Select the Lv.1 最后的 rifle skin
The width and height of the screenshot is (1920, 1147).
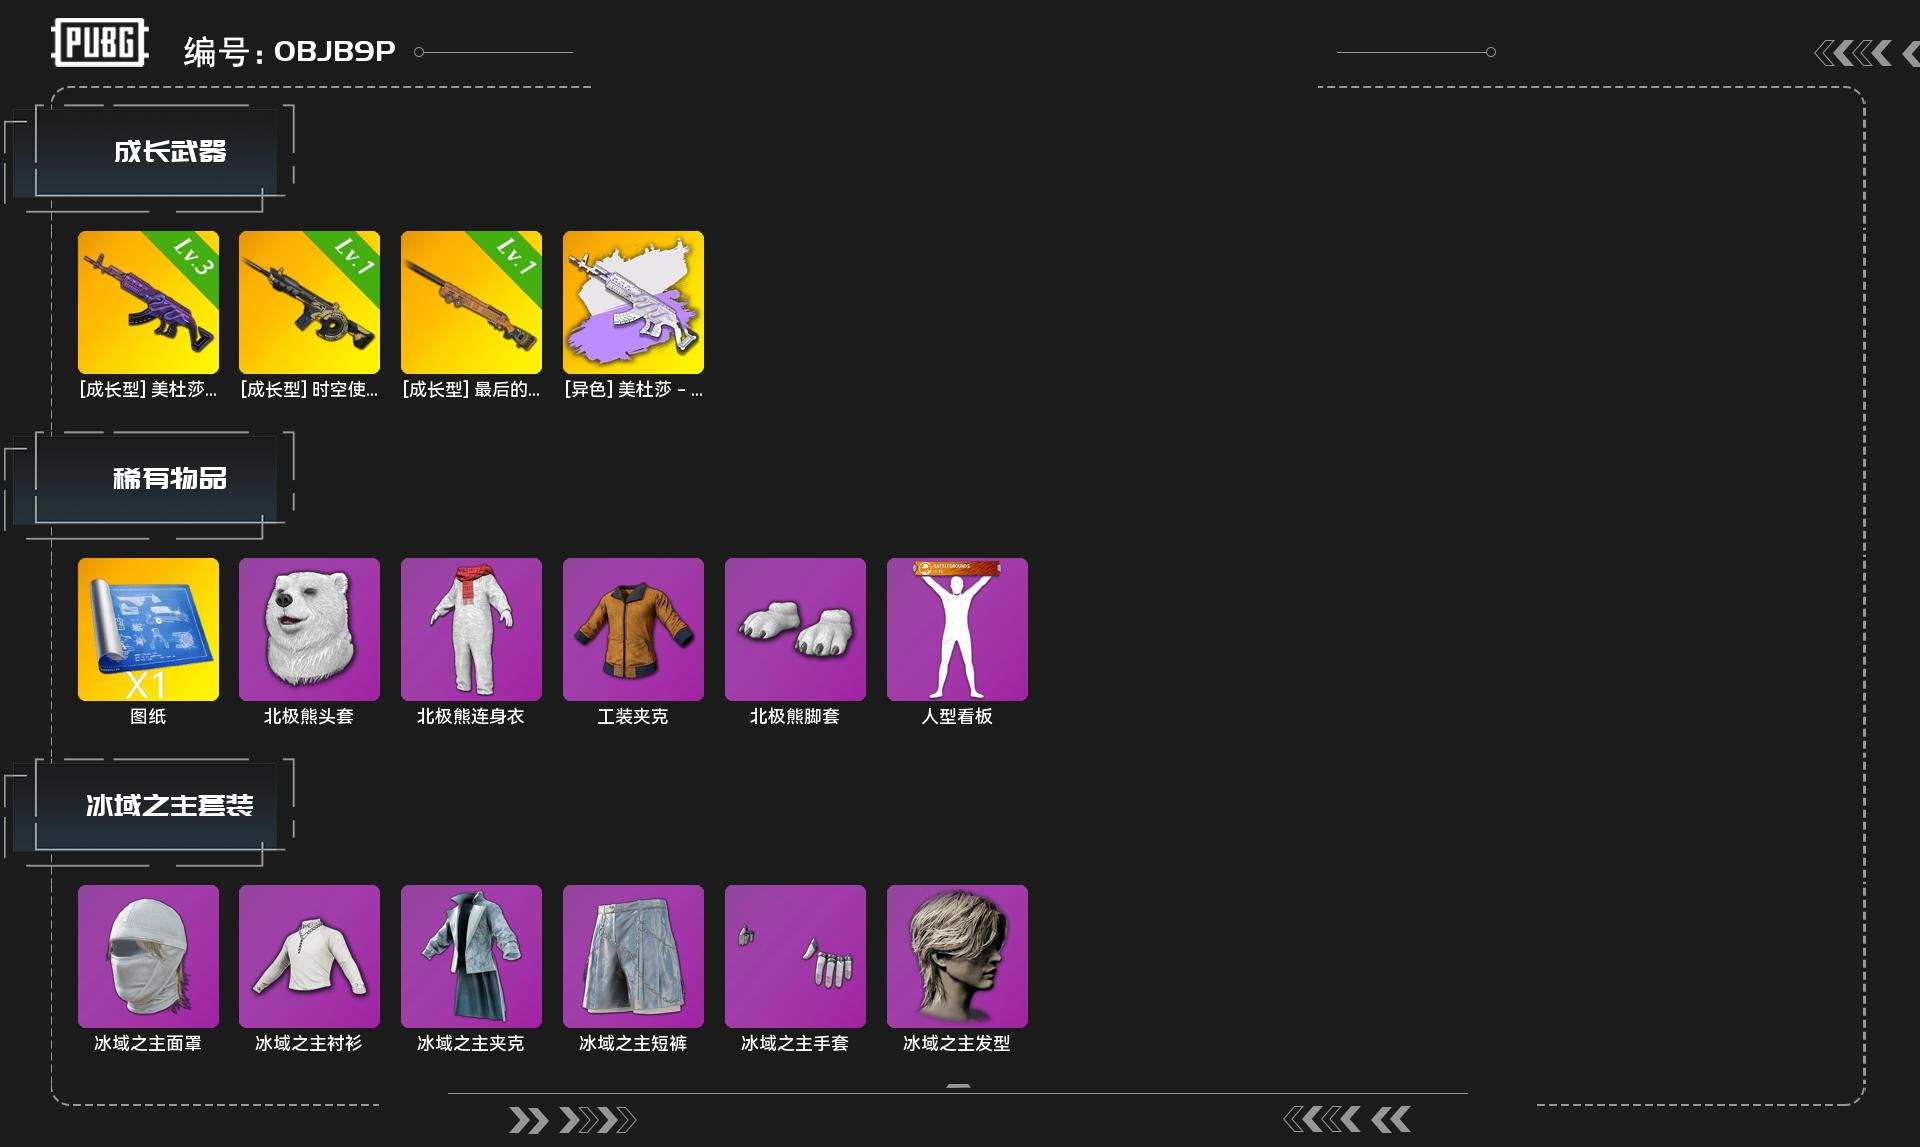pyautogui.click(x=471, y=302)
